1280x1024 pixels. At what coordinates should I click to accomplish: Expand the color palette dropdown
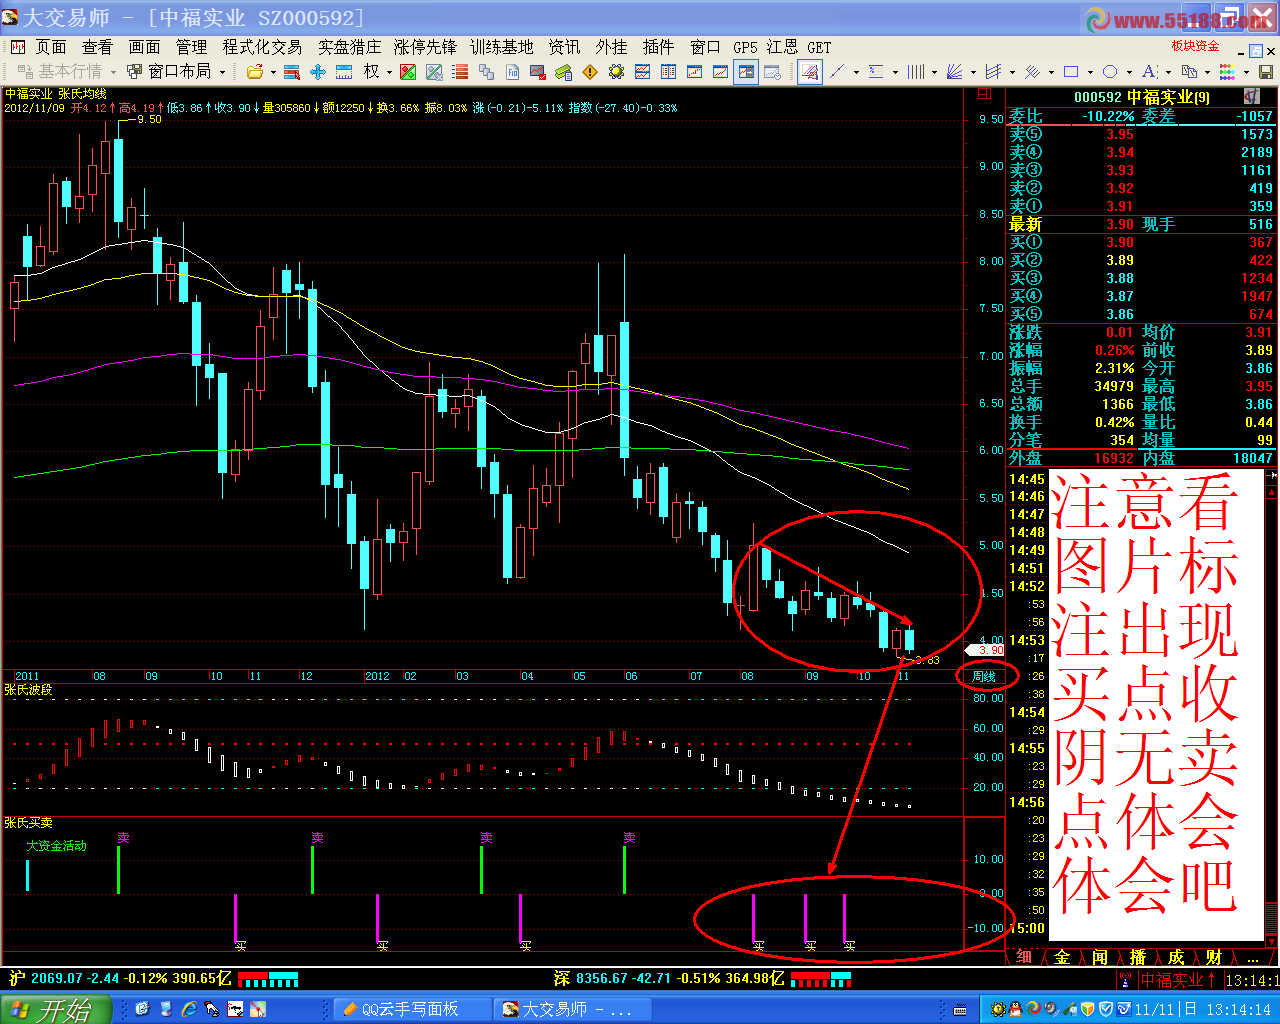[x=1246, y=72]
